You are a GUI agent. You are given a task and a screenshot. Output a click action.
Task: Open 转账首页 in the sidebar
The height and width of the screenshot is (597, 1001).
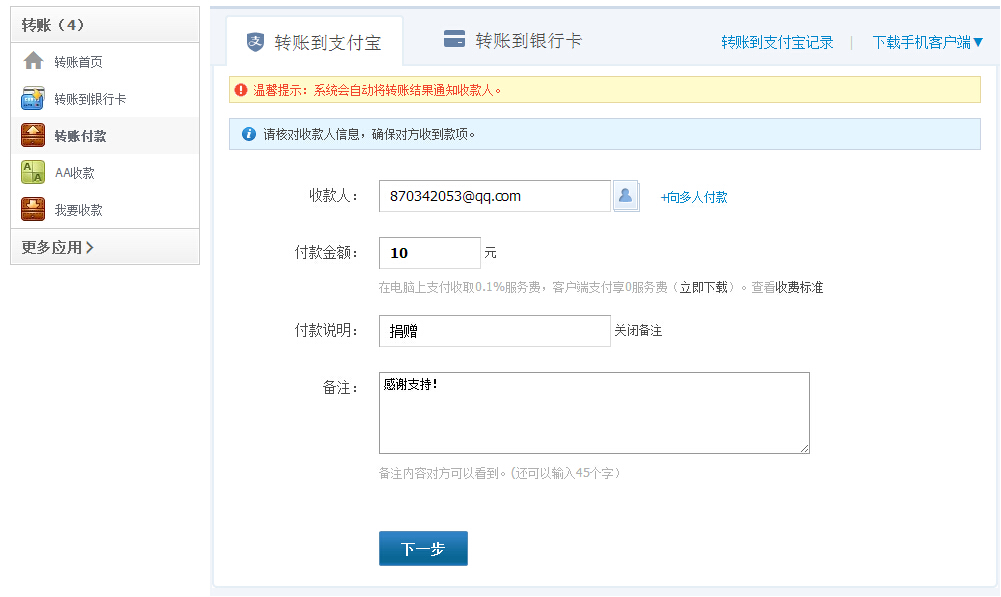[x=105, y=61]
